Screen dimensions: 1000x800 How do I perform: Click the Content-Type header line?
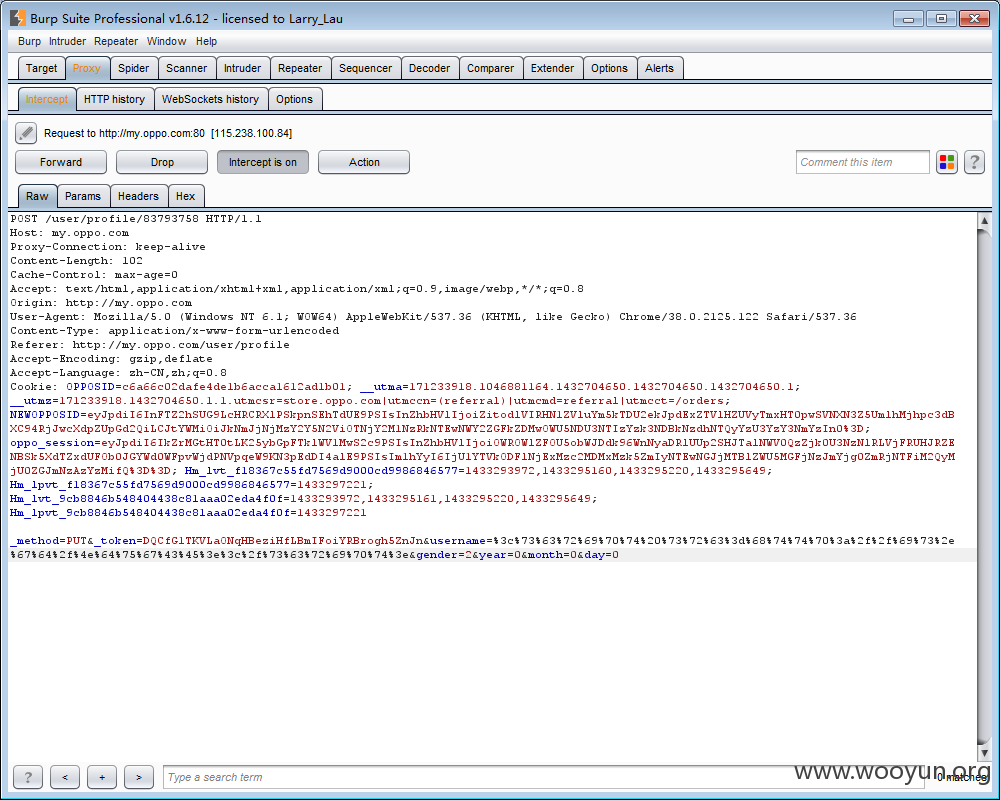pos(175,331)
